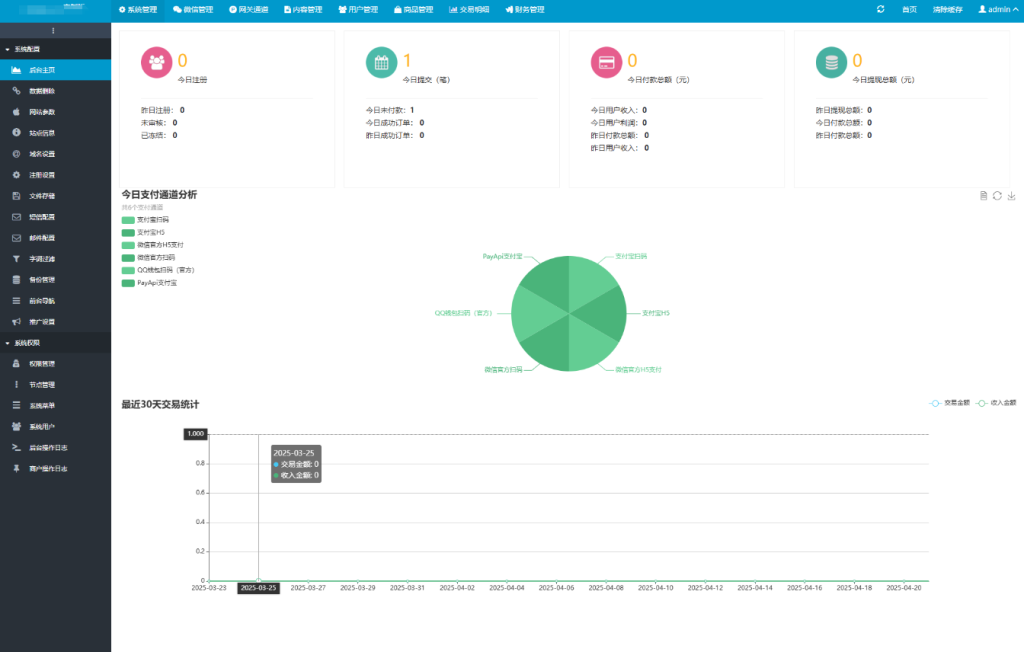
Task: Click the pink credit card payment icon
Action: coord(606,62)
